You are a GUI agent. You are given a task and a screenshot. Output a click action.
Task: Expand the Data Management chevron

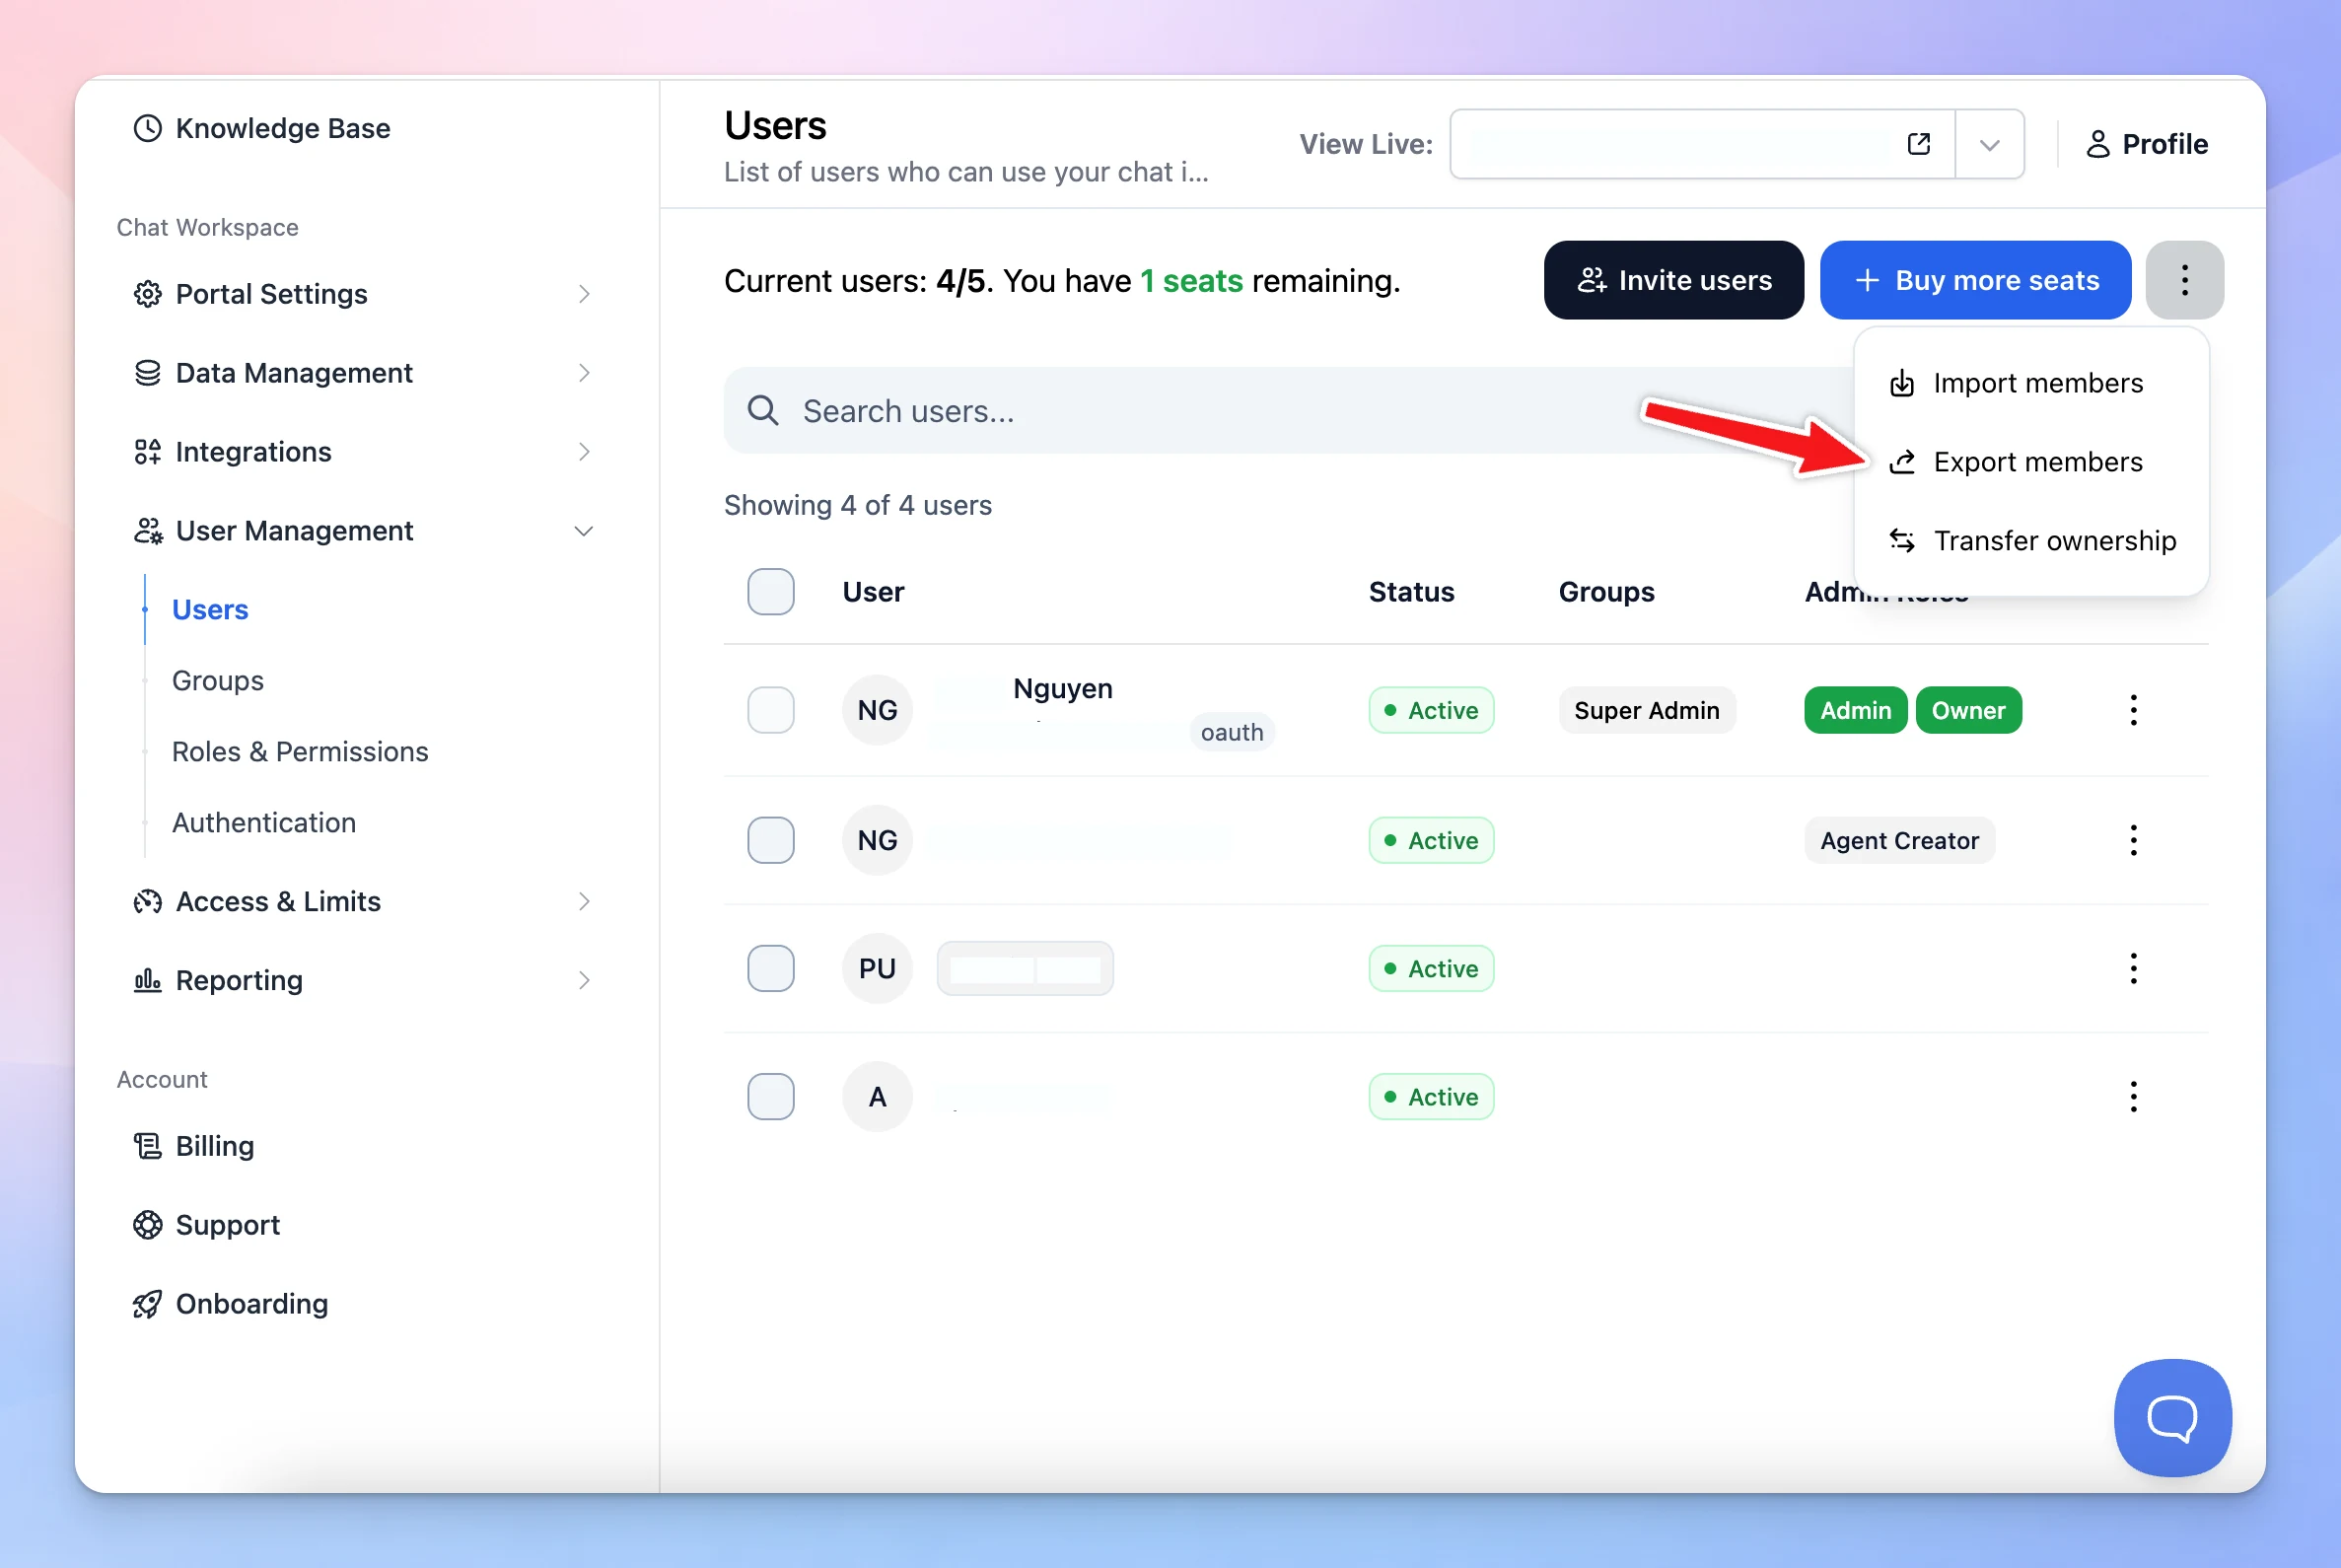584,373
